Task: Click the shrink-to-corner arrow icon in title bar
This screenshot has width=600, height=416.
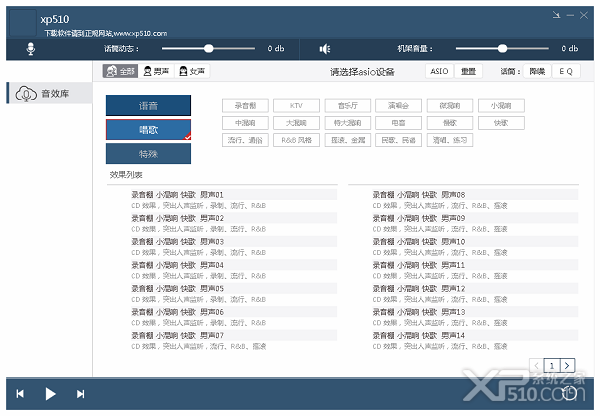Action: pyautogui.click(x=556, y=15)
